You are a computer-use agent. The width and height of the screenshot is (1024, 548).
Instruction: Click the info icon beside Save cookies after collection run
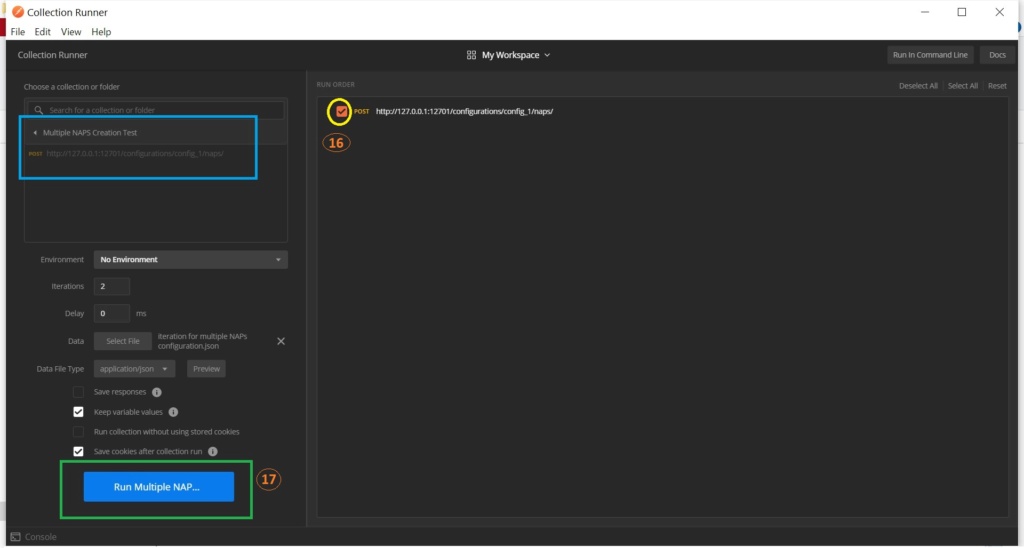pyautogui.click(x=213, y=451)
